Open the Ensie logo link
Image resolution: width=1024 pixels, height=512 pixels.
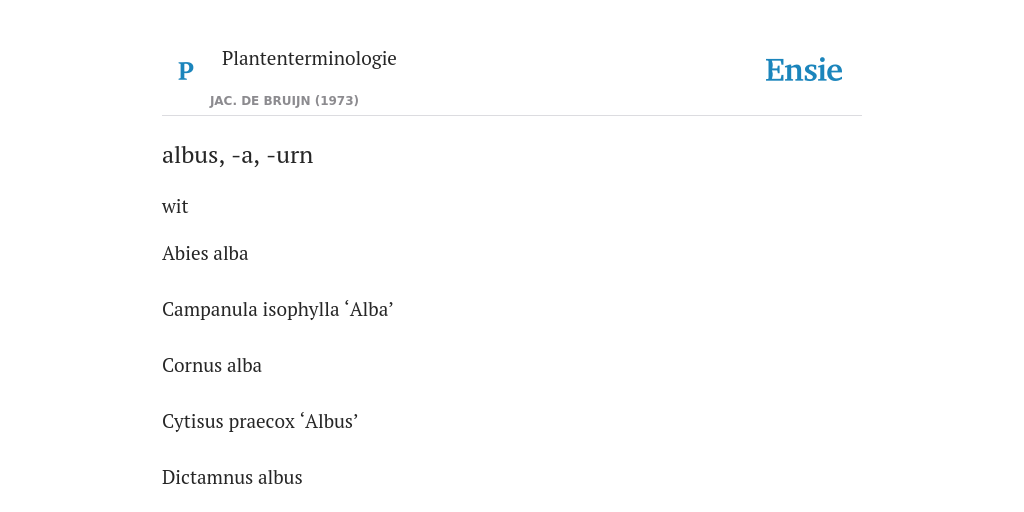(x=803, y=70)
